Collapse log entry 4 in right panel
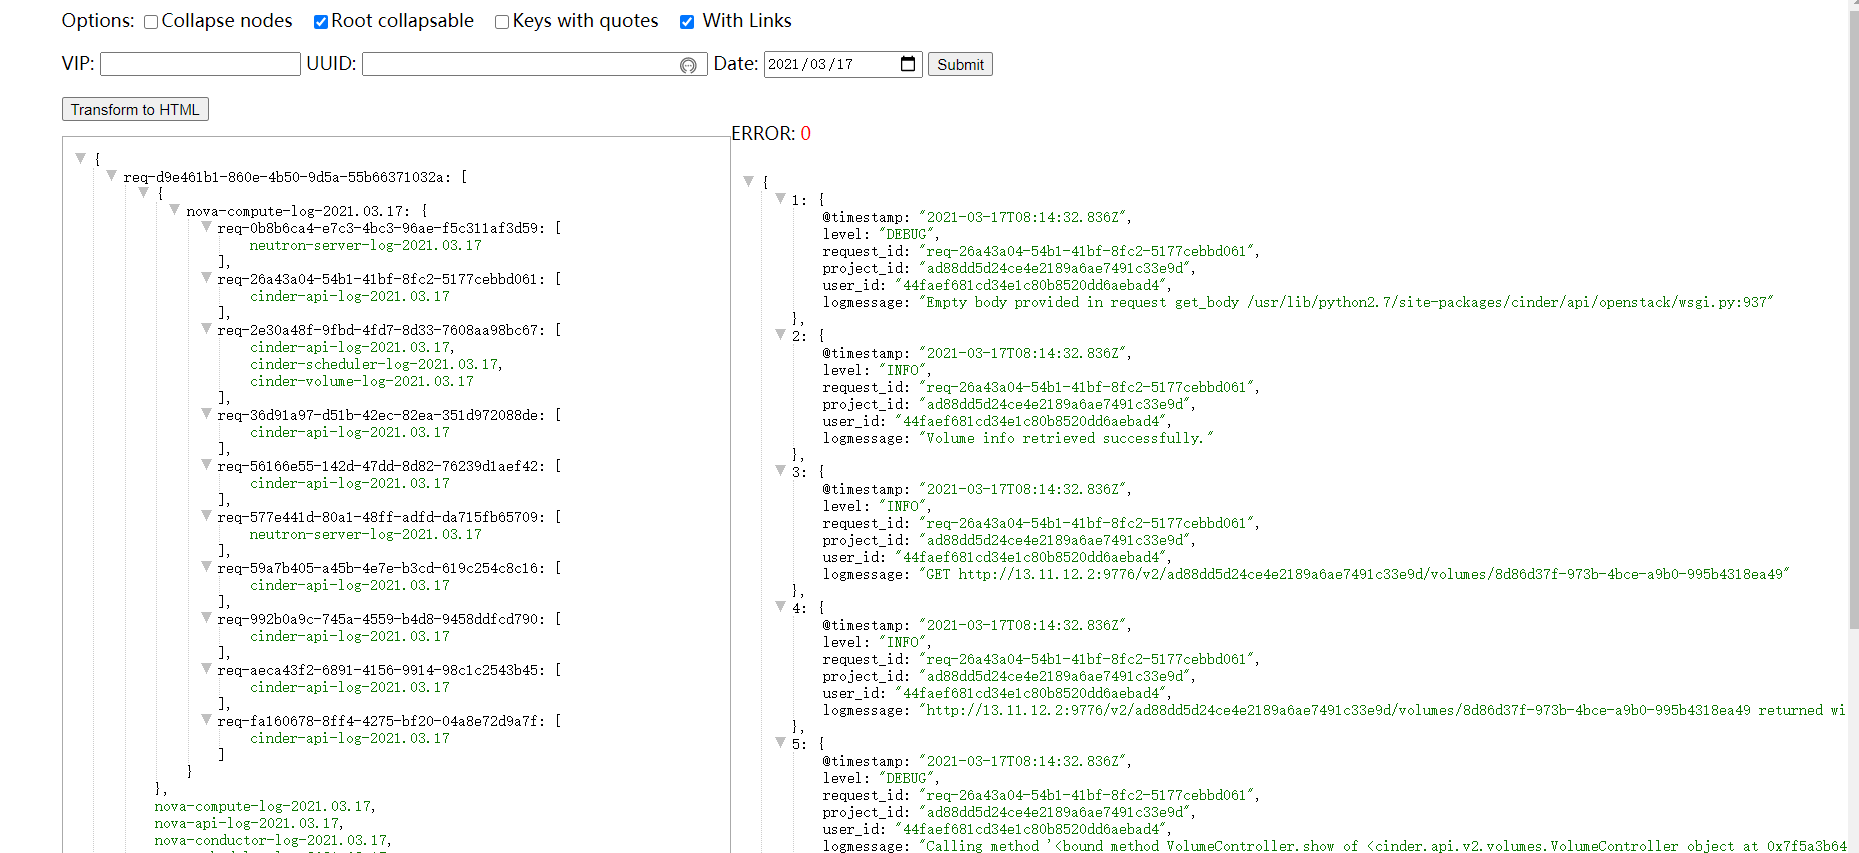 (781, 606)
